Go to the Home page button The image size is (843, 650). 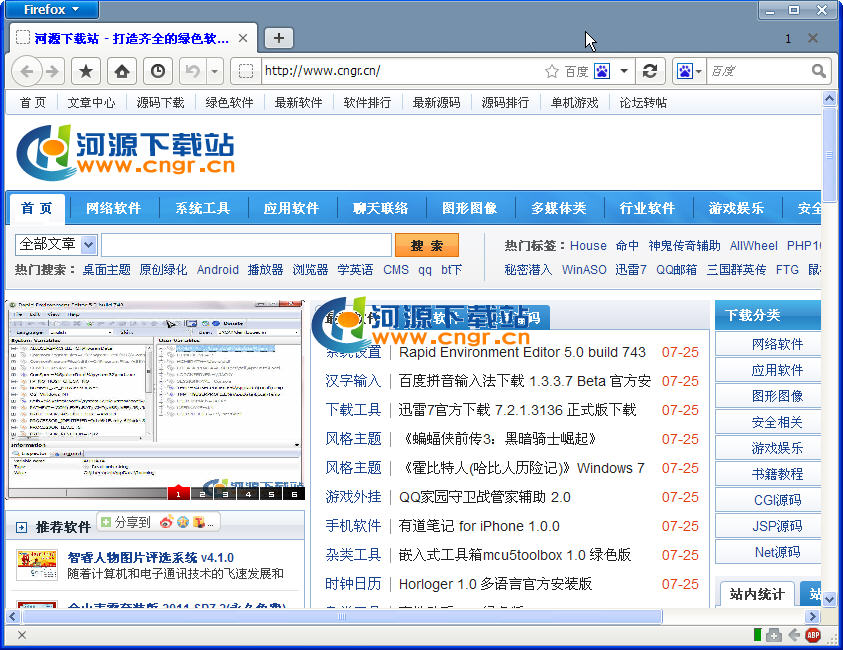122,71
